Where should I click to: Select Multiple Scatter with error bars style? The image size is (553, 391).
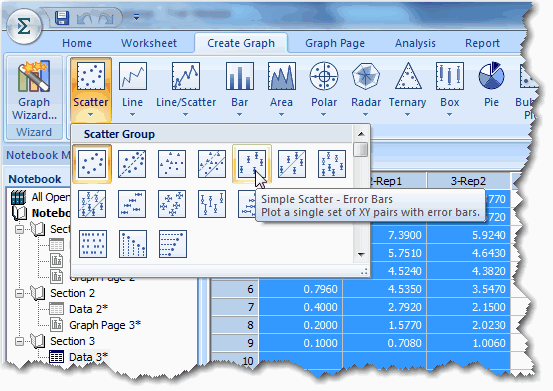tap(332, 164)
